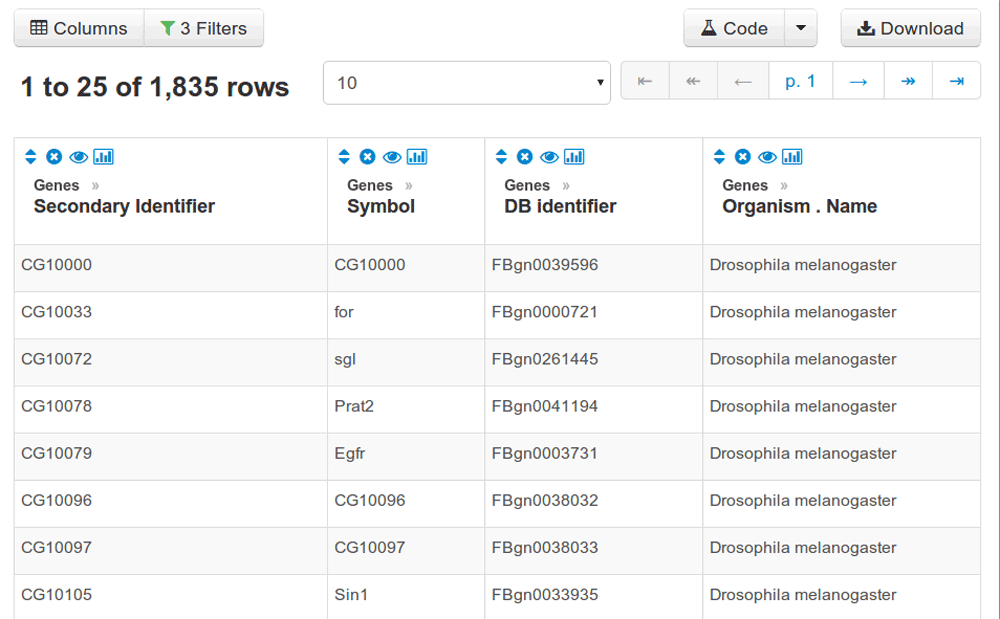Show column summary for Organism Name
Image resolution: width=1000 pixels, height=619 pixels.
[792, 157]
